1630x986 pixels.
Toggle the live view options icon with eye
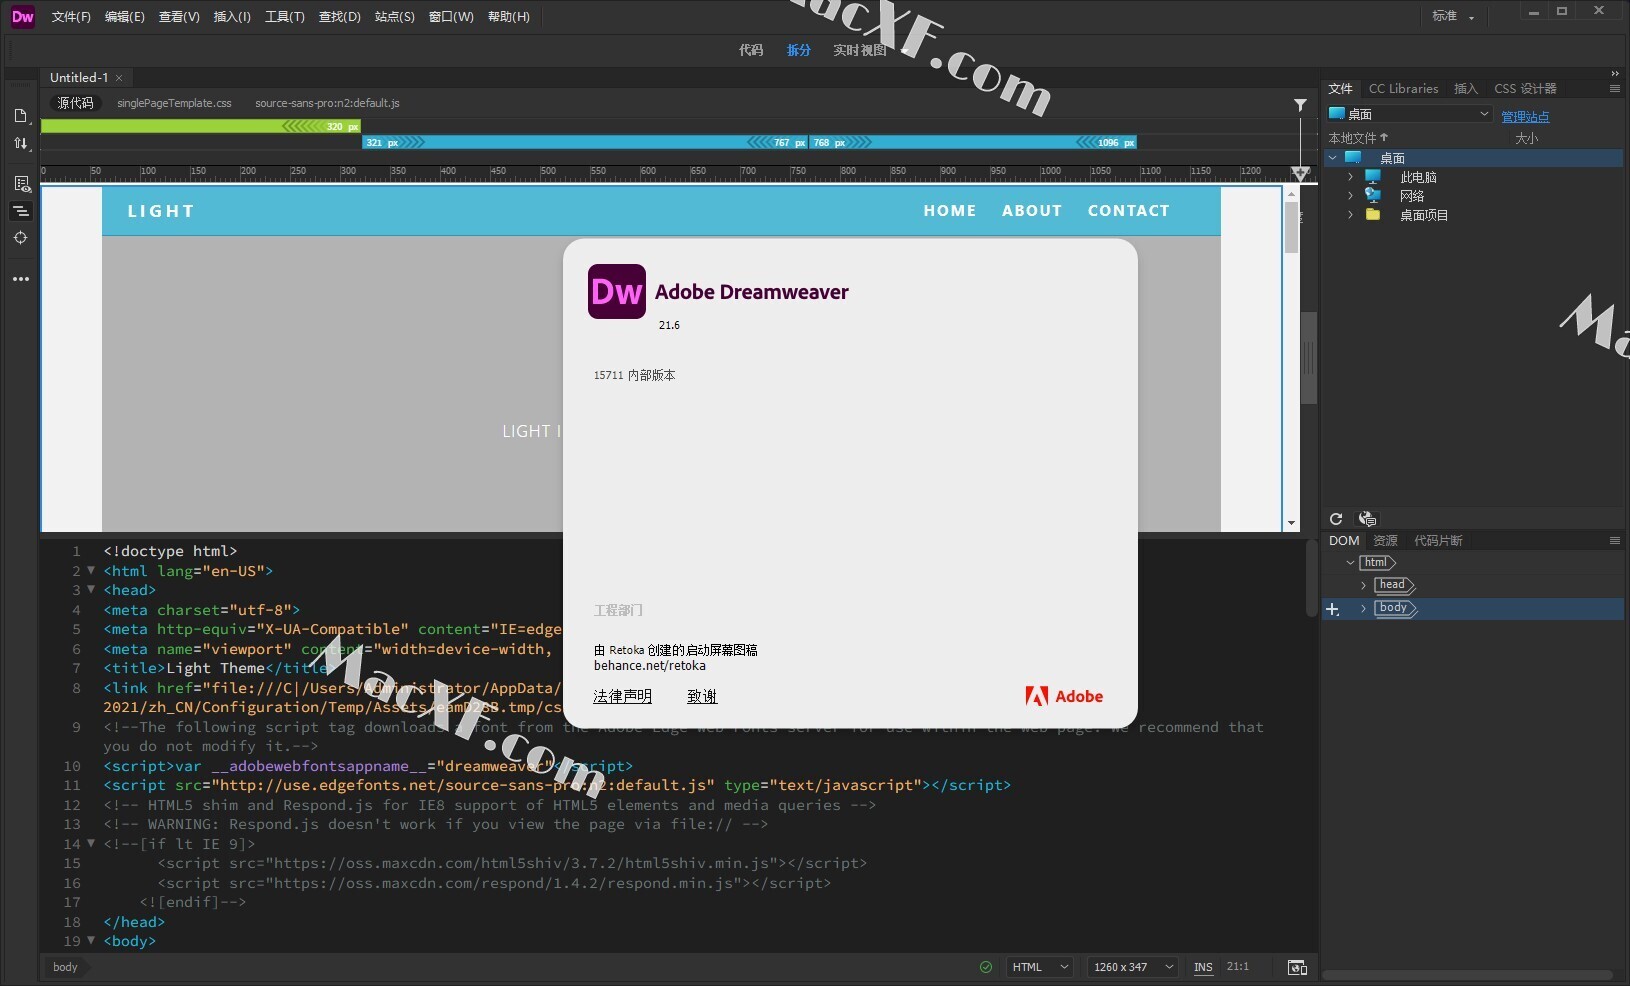pyautogui.click(x=21, y=184)
